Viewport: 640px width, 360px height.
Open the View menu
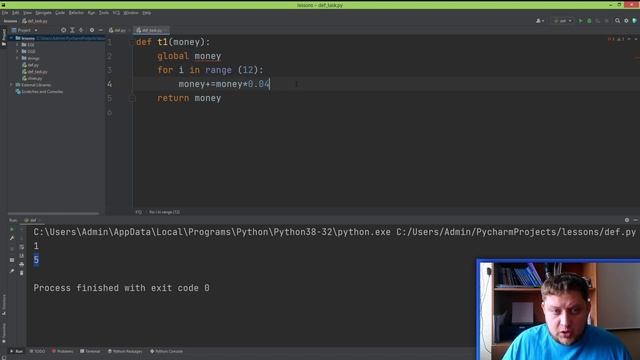27,13
